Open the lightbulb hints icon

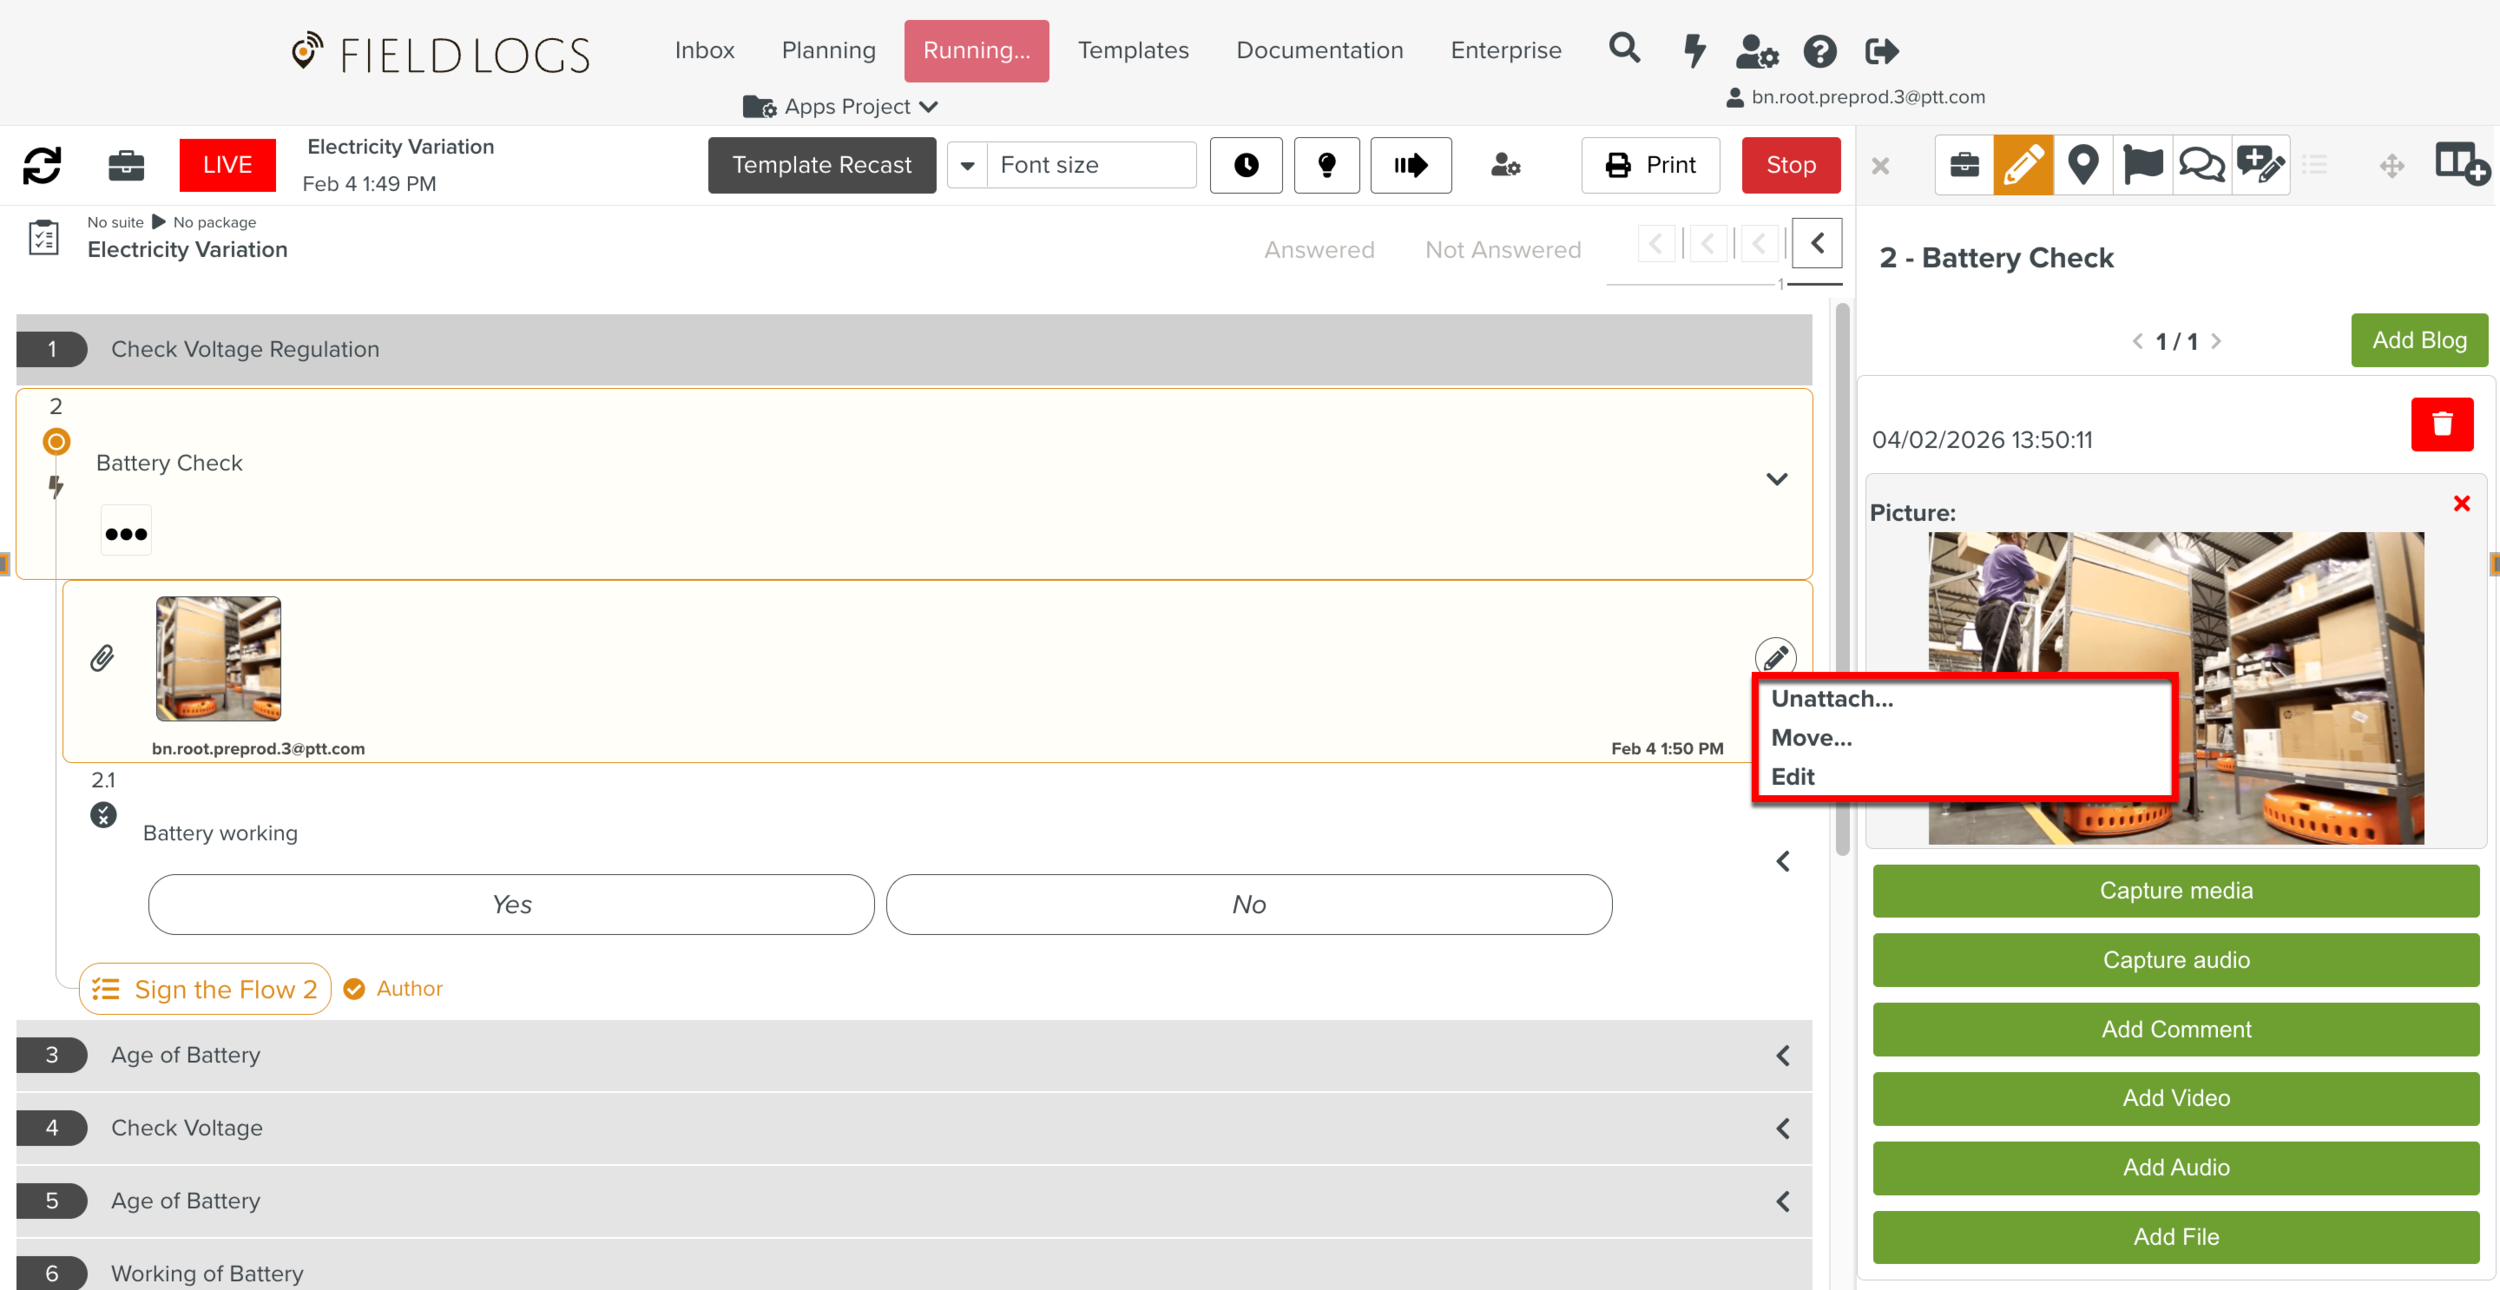pyautogui.click(x=1326, y=165)
